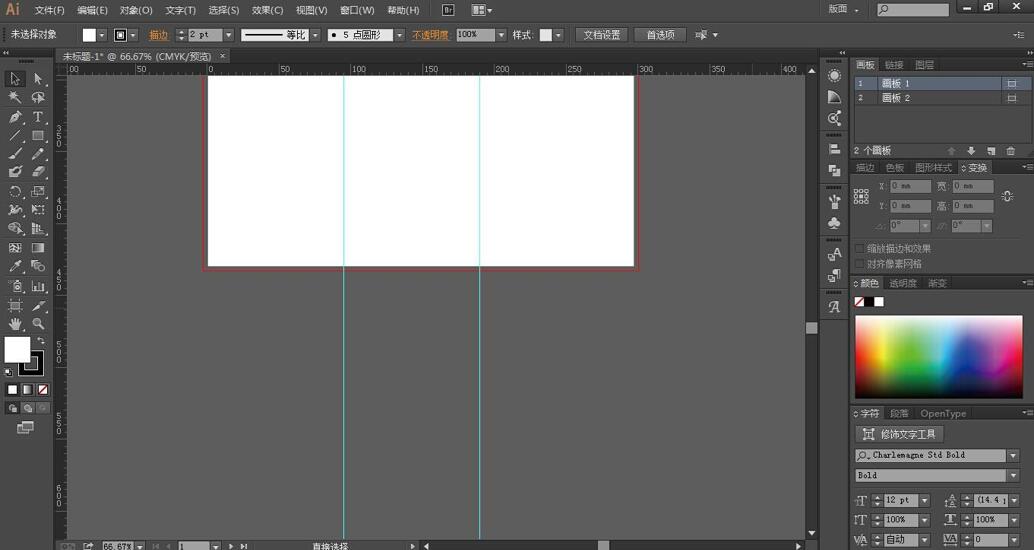Select the Hand tool
Image resolution: width=1034 pixels, height=550 pixels.
(x=15, y=324)
